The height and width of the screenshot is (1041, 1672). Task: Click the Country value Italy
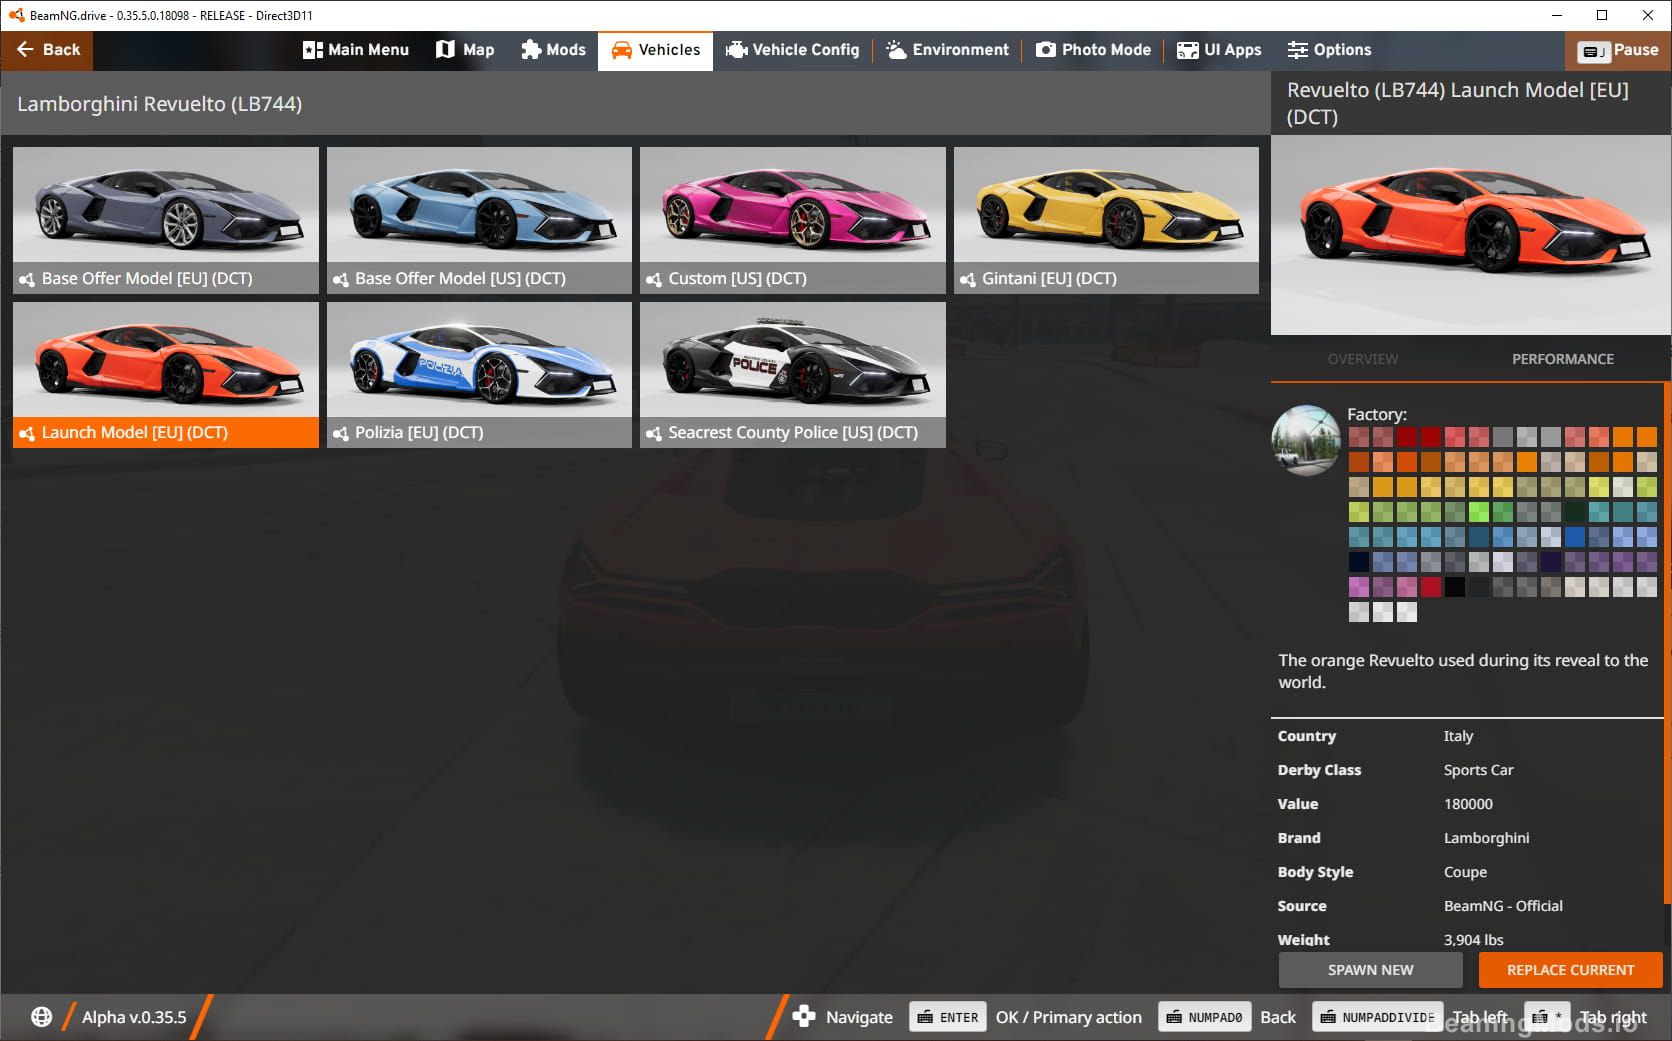(1458, 736)
